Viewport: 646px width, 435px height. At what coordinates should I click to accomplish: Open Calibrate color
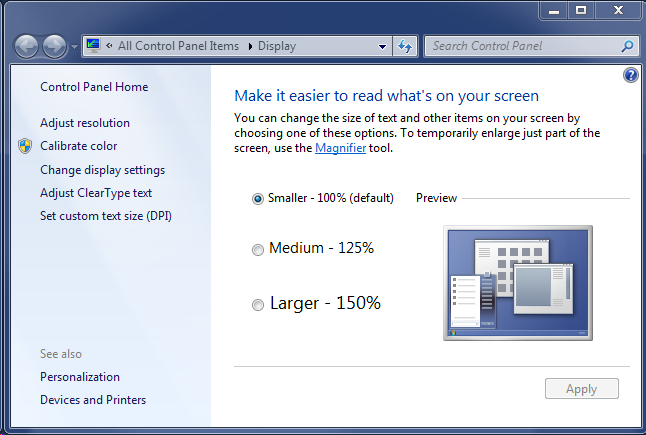click(78, 146)
